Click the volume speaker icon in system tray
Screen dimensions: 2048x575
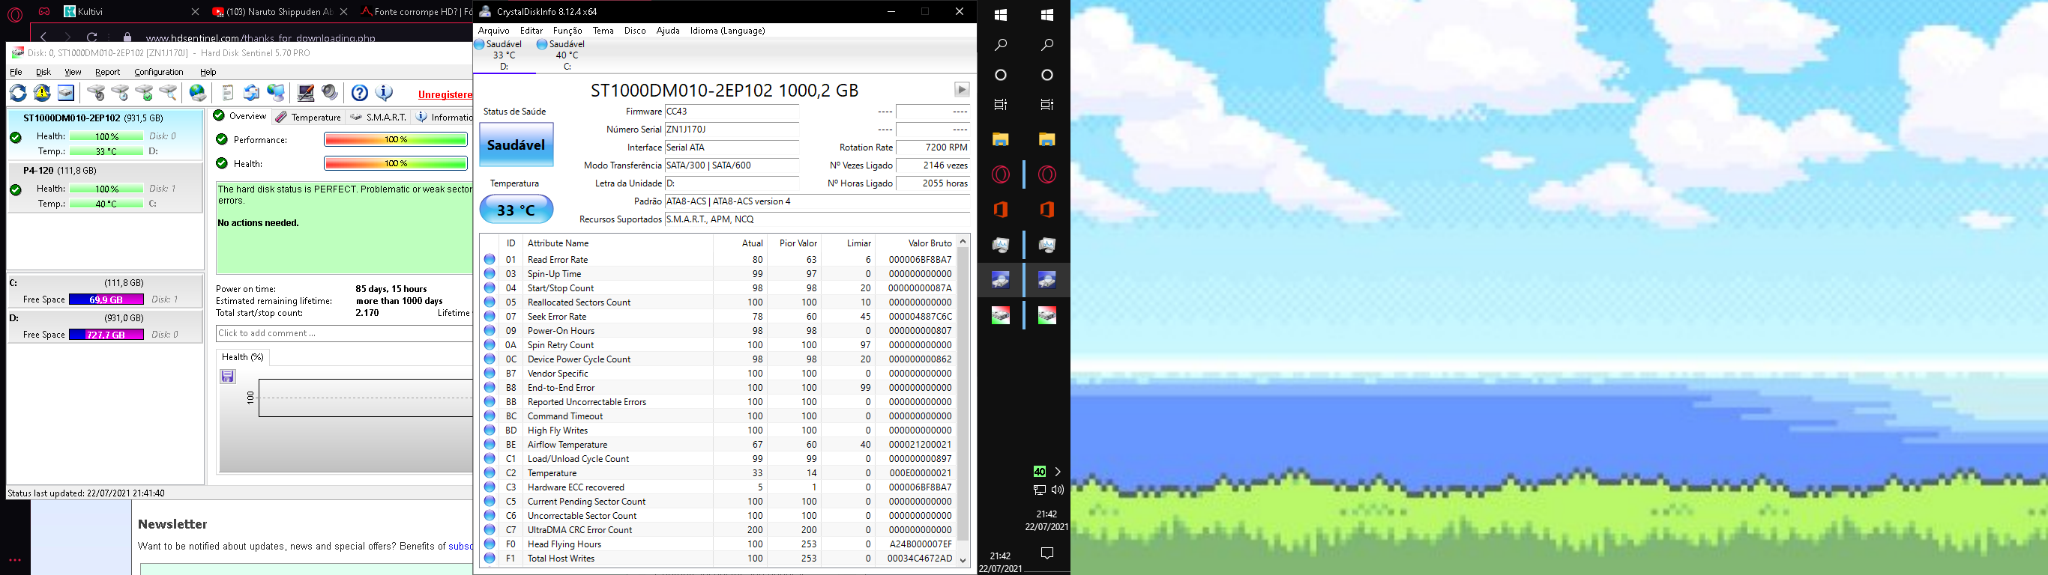(1058, 490)
